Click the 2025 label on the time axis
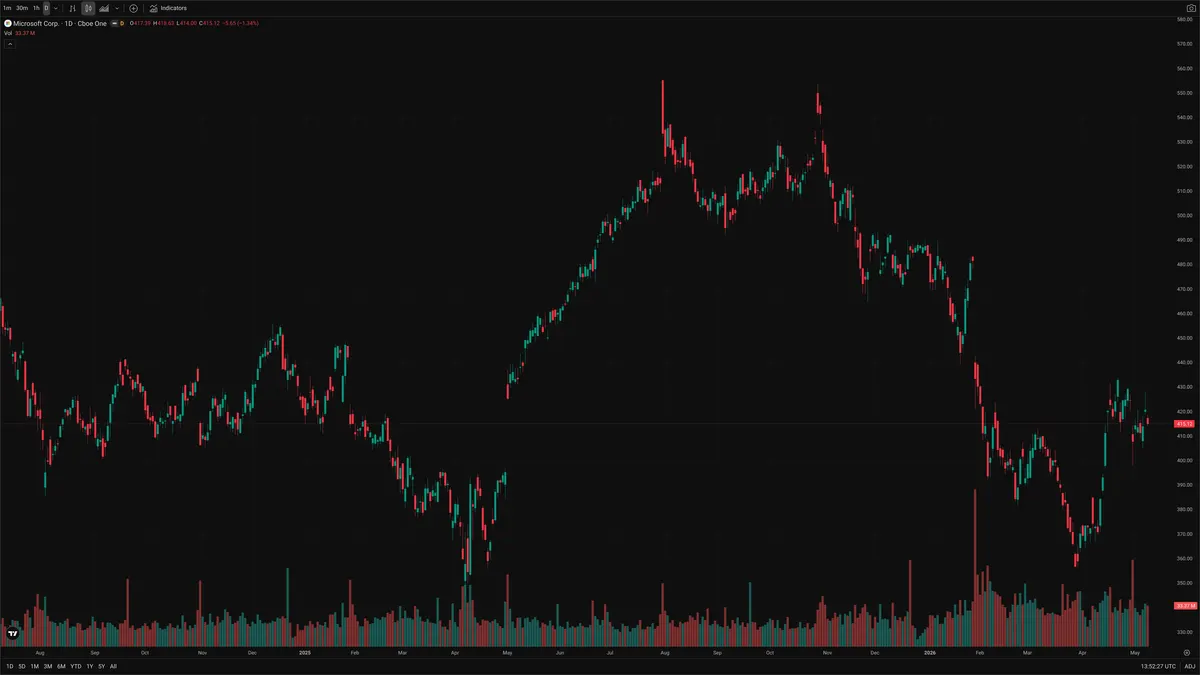The width and height of the screenshot is (1200, 675). pyautogui.click(x=306, y=652)
